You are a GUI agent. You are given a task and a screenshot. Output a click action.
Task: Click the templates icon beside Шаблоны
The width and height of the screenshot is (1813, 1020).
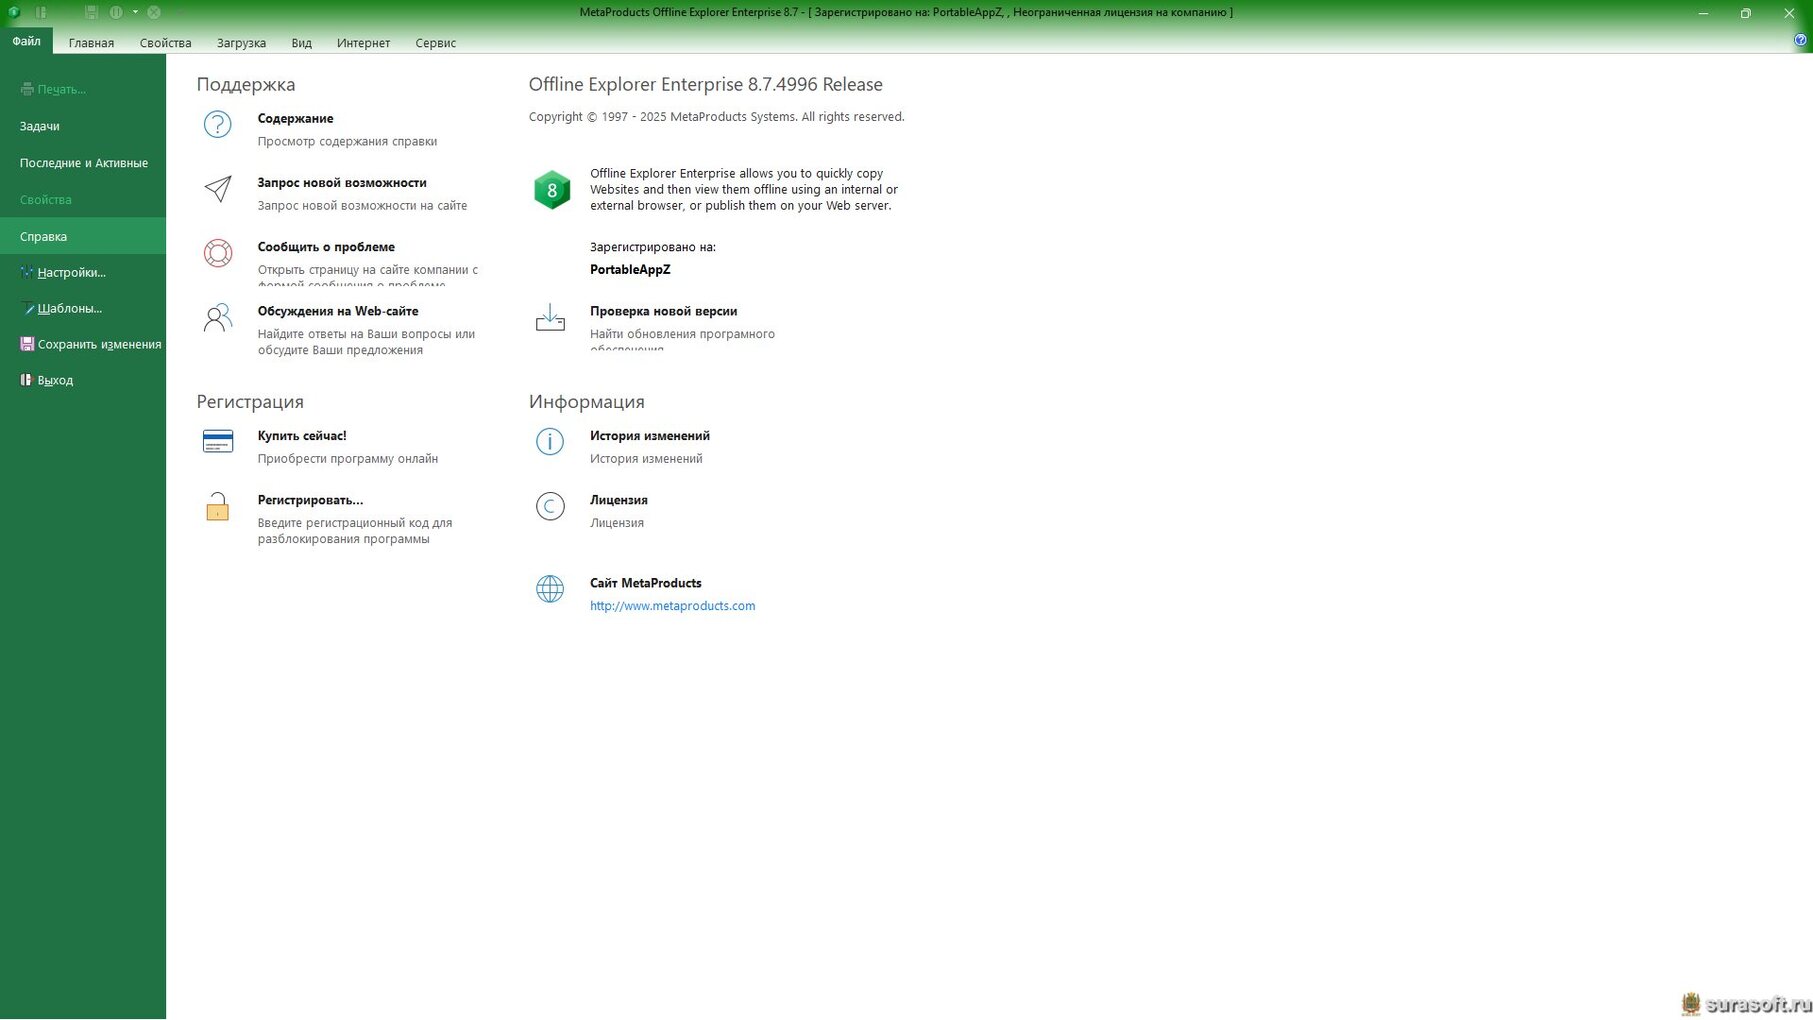(x=27, y=308)
